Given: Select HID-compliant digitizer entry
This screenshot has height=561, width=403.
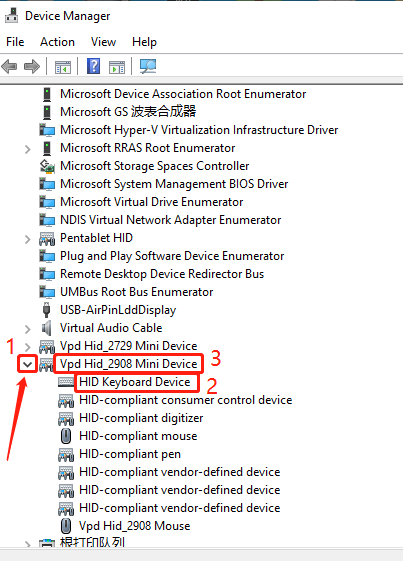Looking at the screenshot, I should pyautogui.click(x=141, y=418).
